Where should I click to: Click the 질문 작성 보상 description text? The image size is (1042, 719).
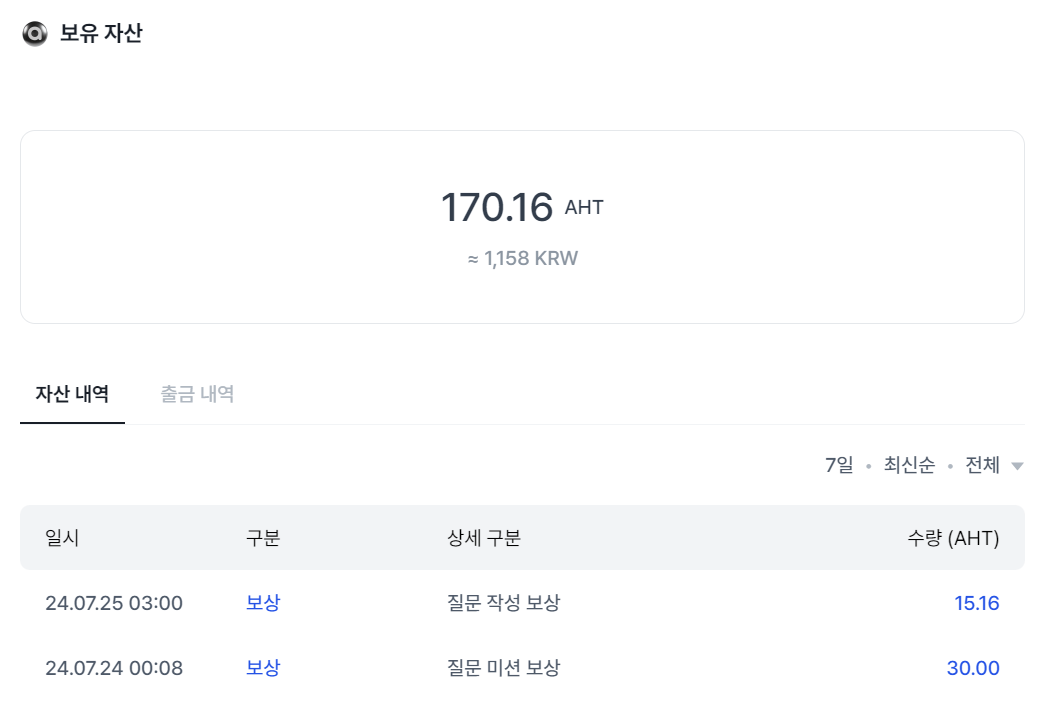tap(502, 603)
